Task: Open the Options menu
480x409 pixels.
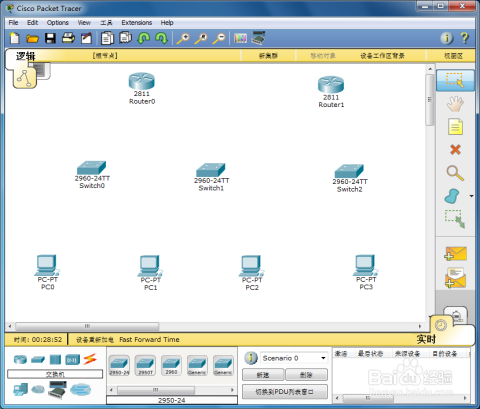Action: [58, 23]
